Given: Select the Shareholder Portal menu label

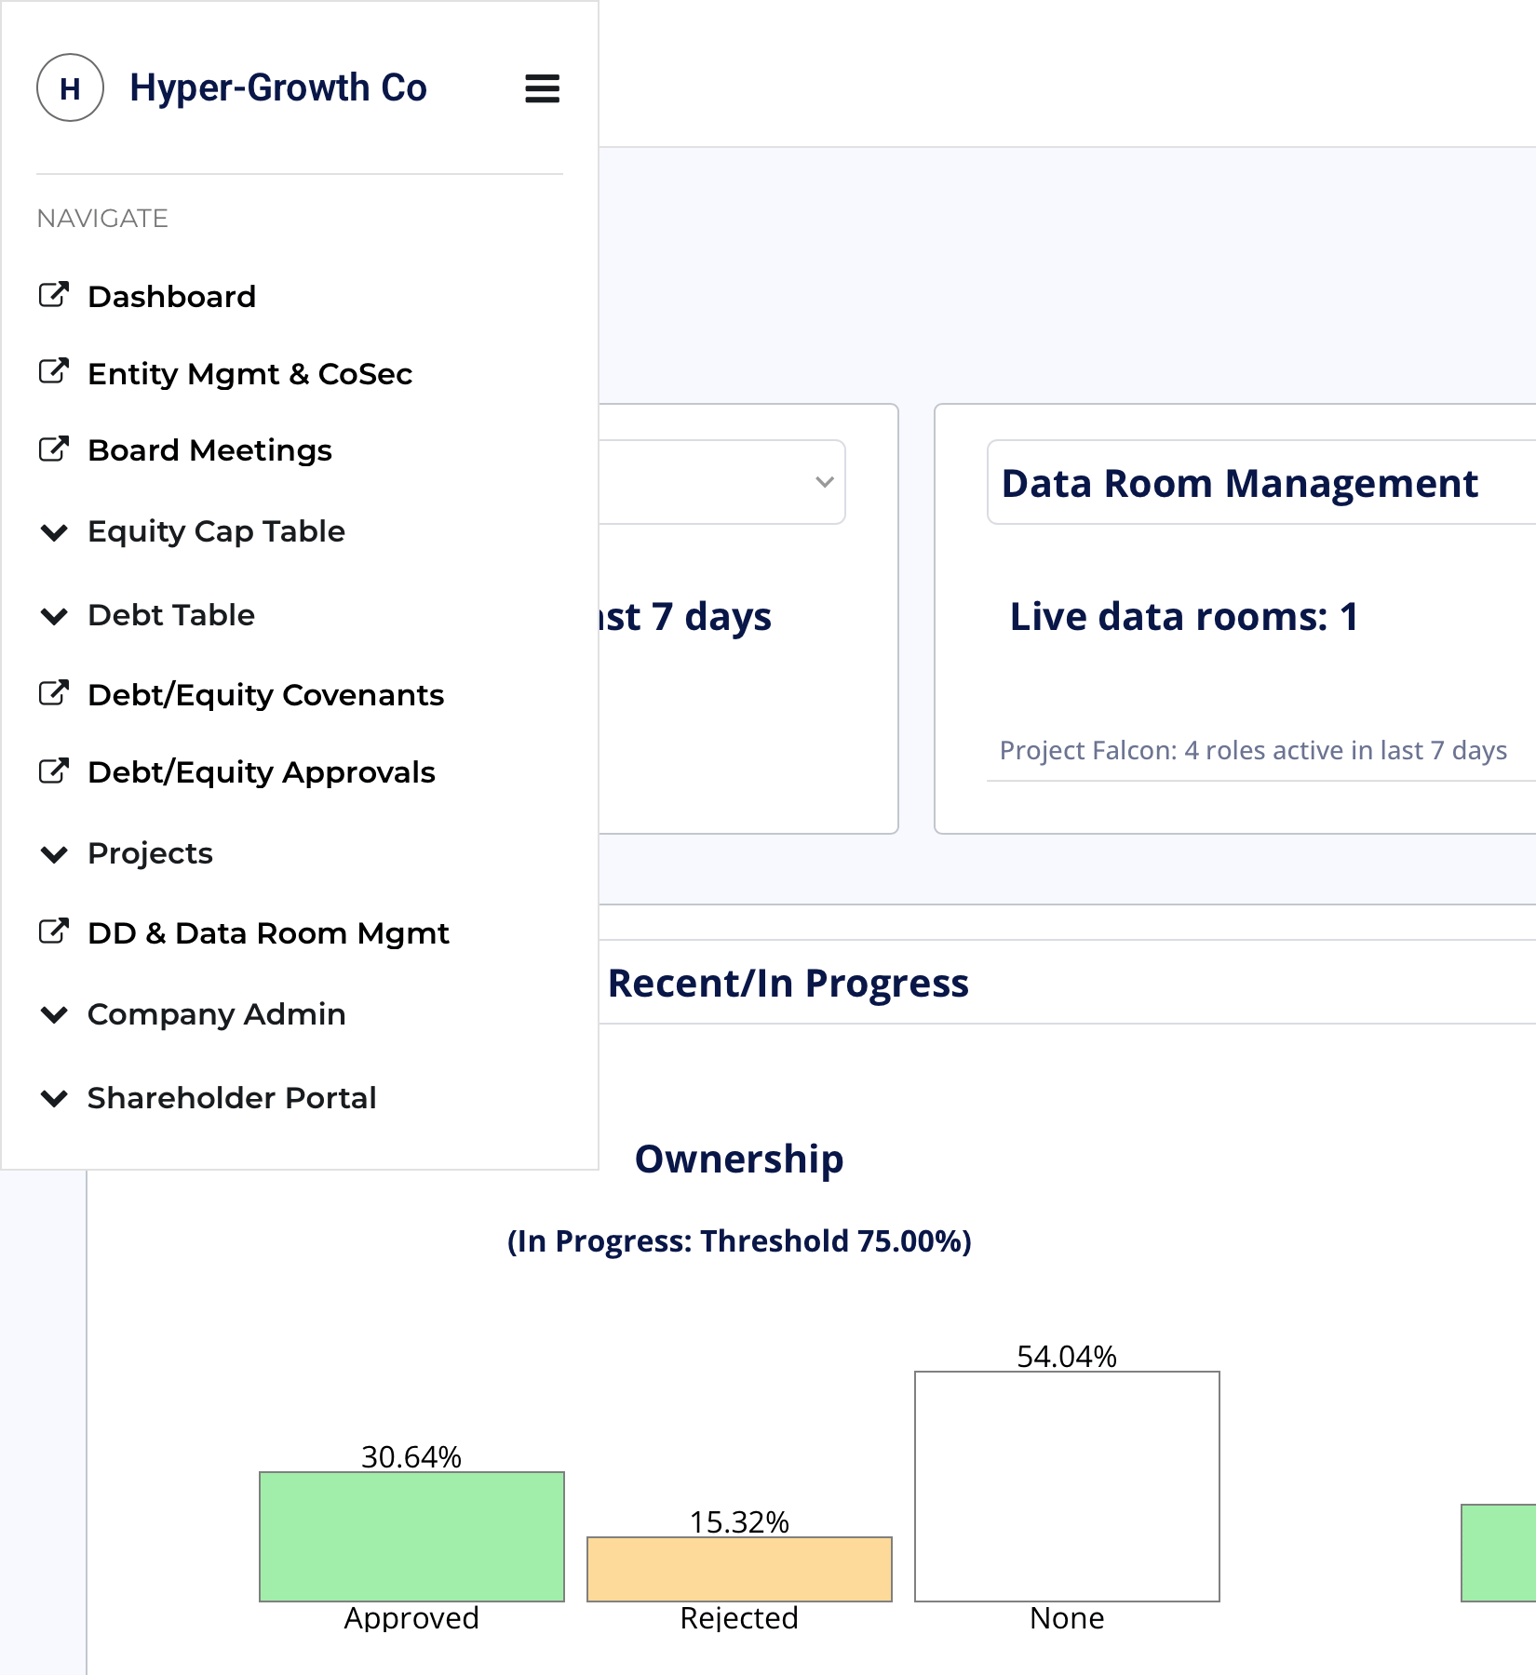Looking at the screenshot, I should (232, 1098).
